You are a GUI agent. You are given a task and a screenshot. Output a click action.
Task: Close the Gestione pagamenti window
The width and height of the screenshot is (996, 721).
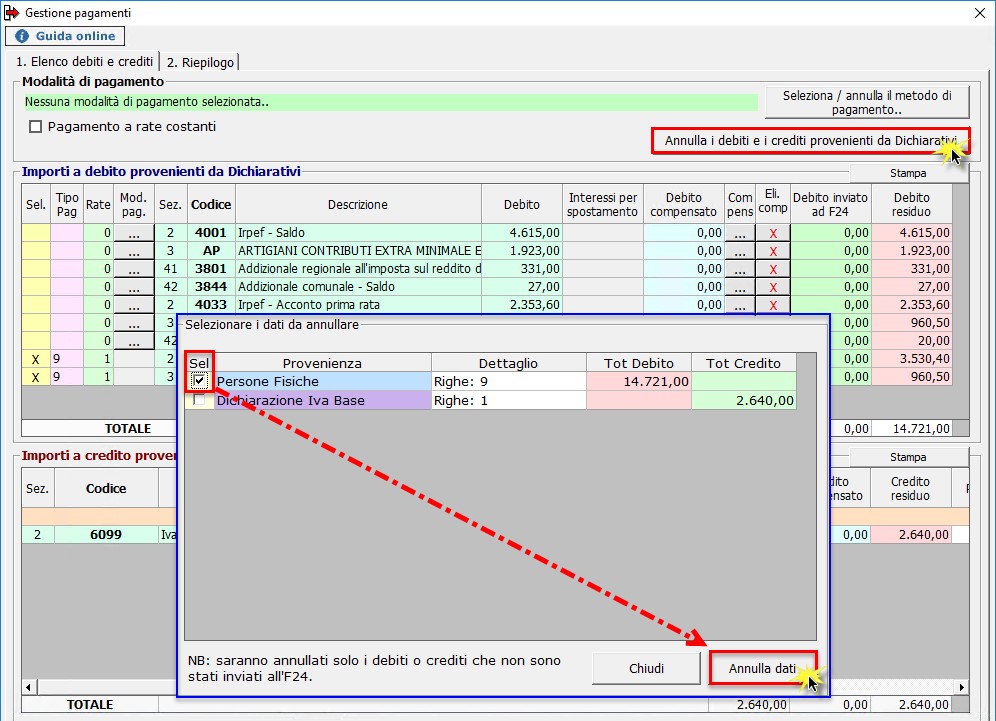979,13
